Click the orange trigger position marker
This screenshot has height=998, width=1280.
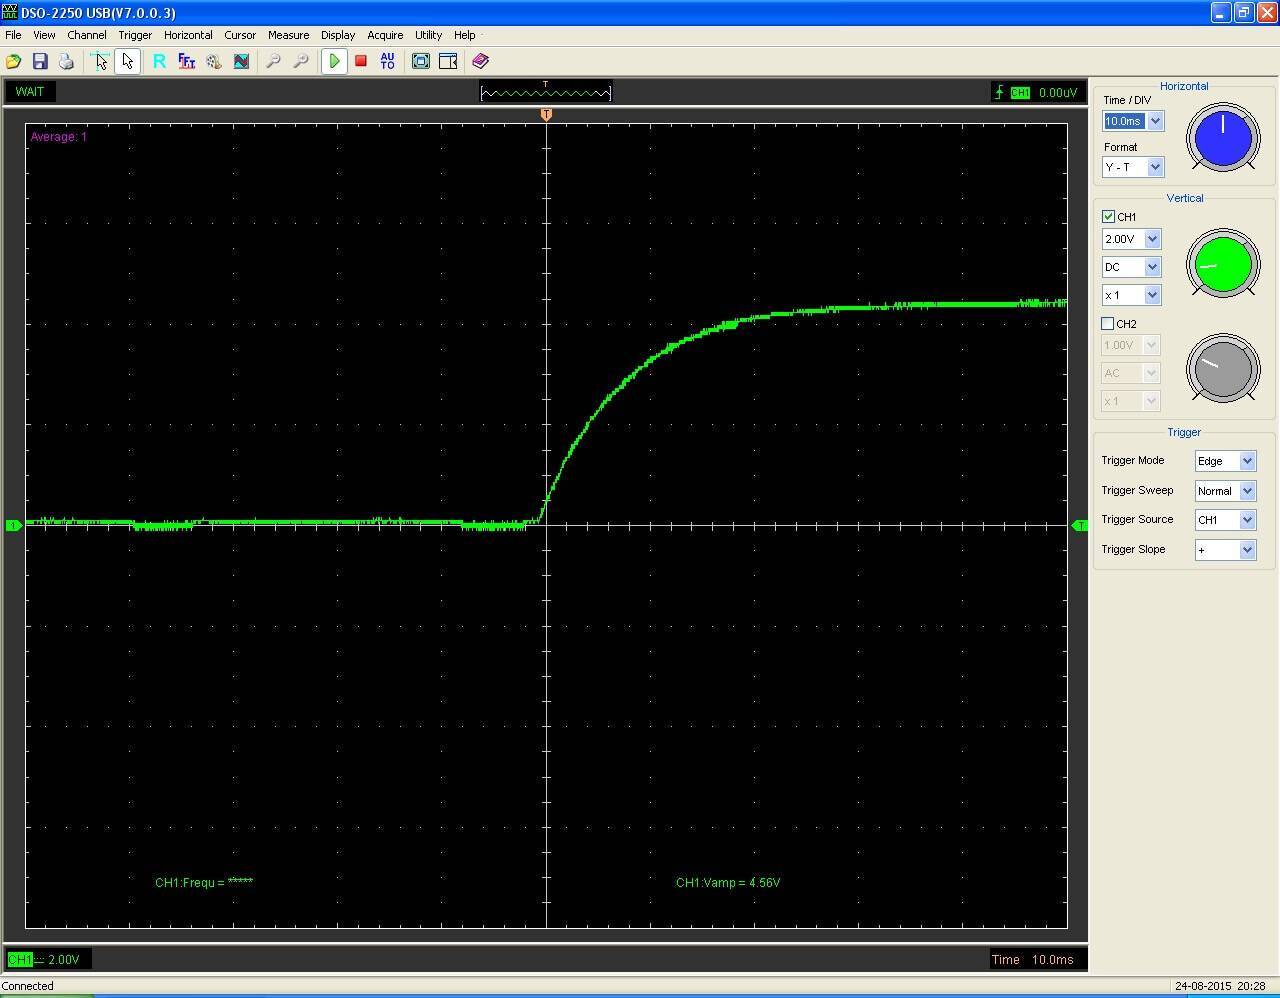[546, 115]
